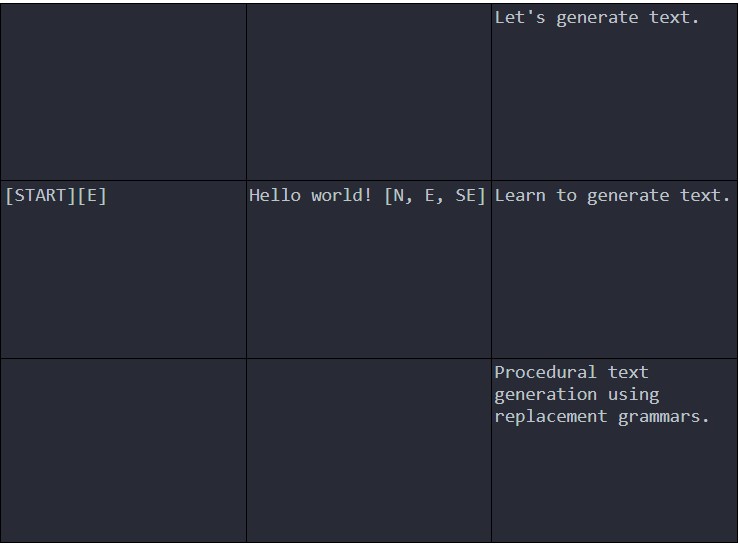
Task: Click blank area under 'Let's generate text.'
Action: (x=614, y=104)
